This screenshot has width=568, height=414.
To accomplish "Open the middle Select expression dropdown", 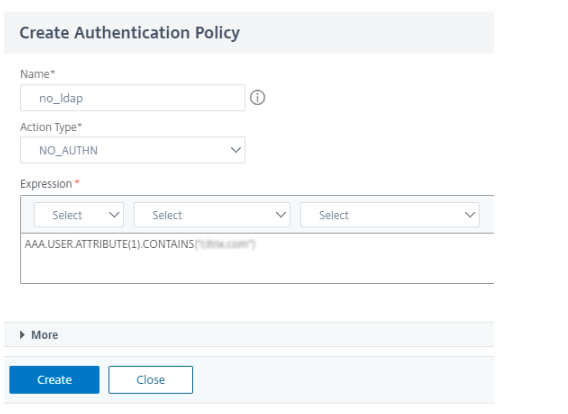I will pyautogui.click(x=212, y=215).
